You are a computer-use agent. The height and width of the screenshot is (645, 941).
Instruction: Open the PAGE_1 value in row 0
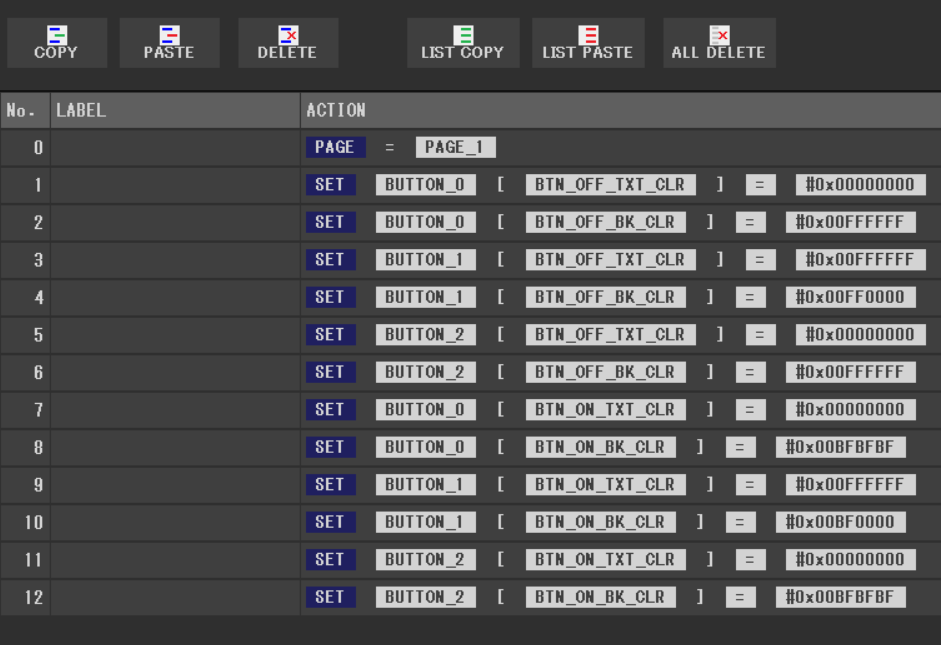tap(455, 147)
